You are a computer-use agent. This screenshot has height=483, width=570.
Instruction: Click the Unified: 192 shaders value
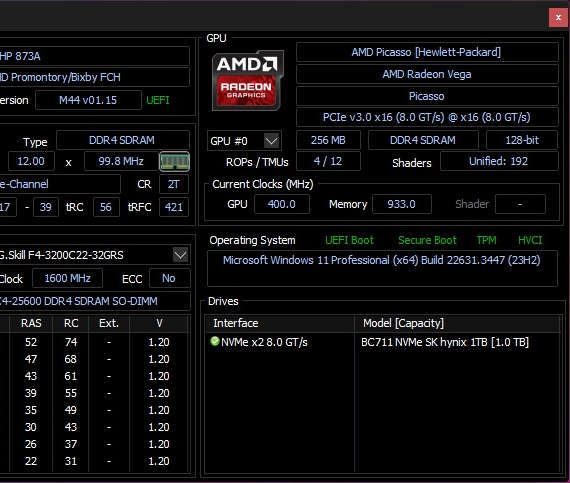499,161
